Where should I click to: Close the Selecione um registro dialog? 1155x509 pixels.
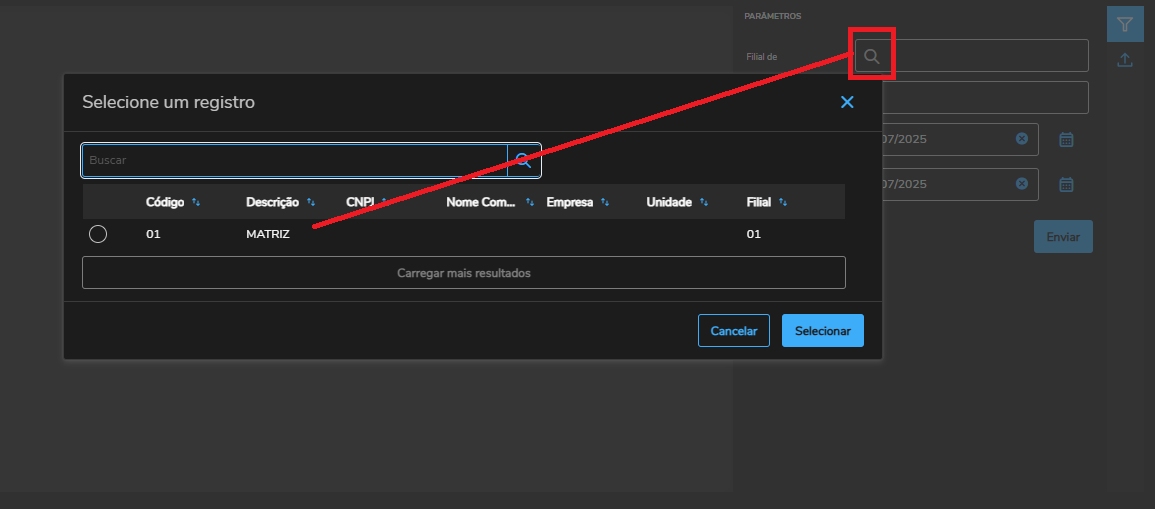847,102
